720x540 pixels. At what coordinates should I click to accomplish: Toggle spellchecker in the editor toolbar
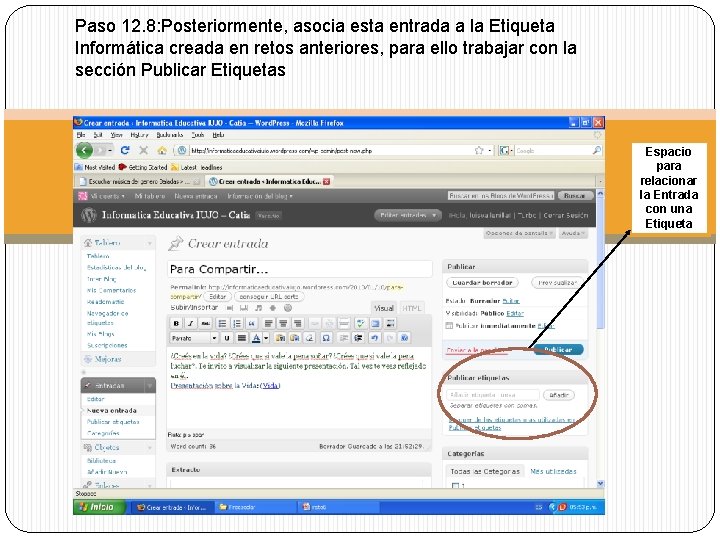[360, 324]
